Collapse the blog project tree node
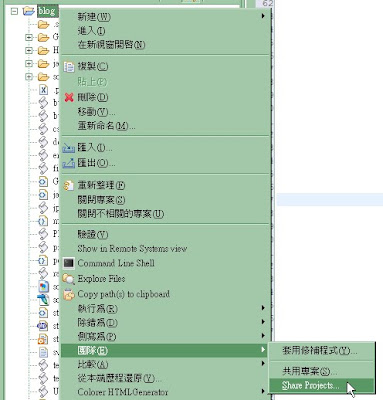The image size is (383, 400). point(14,11)
